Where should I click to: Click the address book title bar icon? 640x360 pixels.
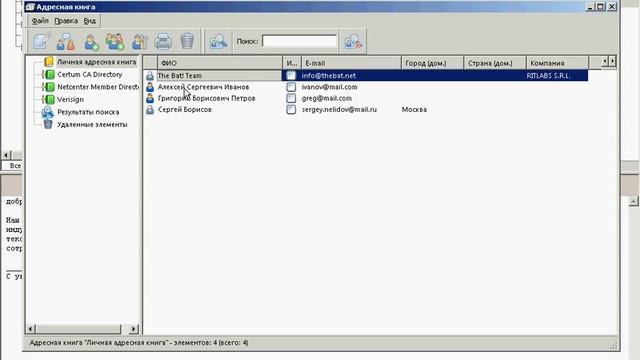(x=30, y=7)
